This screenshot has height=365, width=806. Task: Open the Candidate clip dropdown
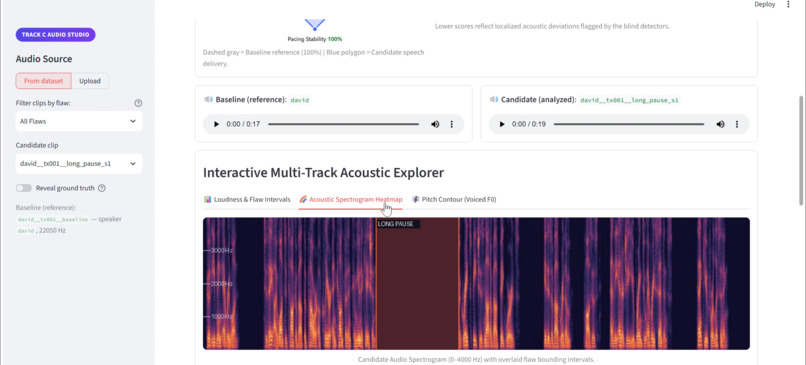point(79,163)
